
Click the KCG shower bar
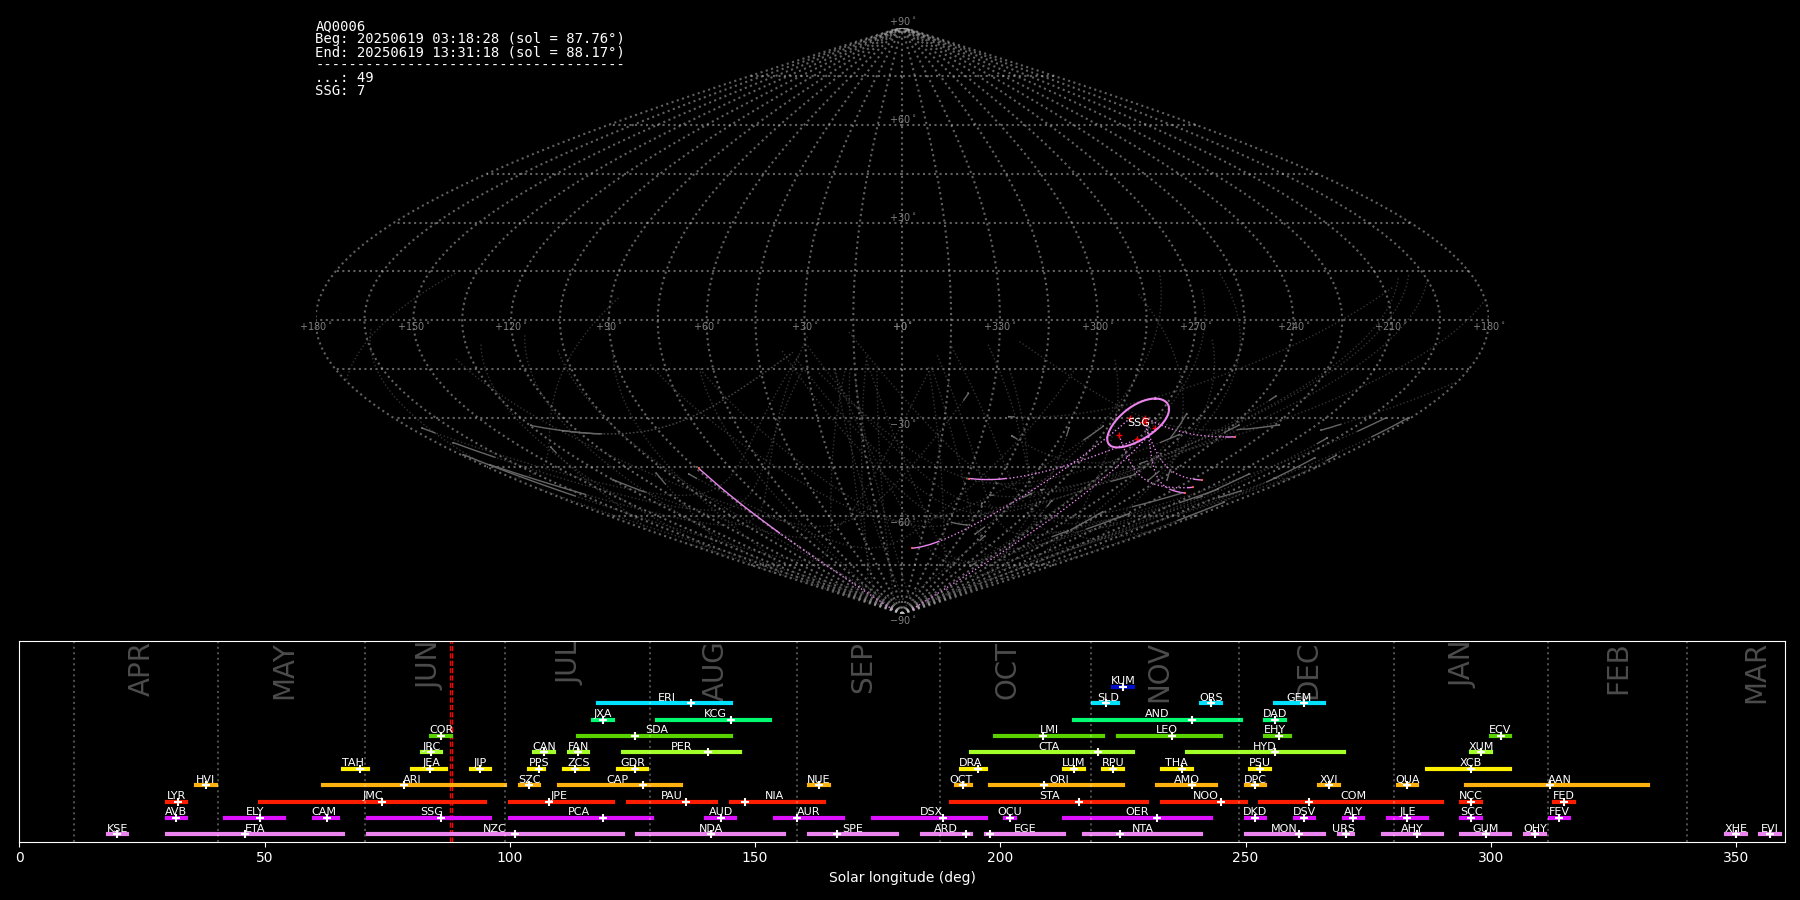713,719
